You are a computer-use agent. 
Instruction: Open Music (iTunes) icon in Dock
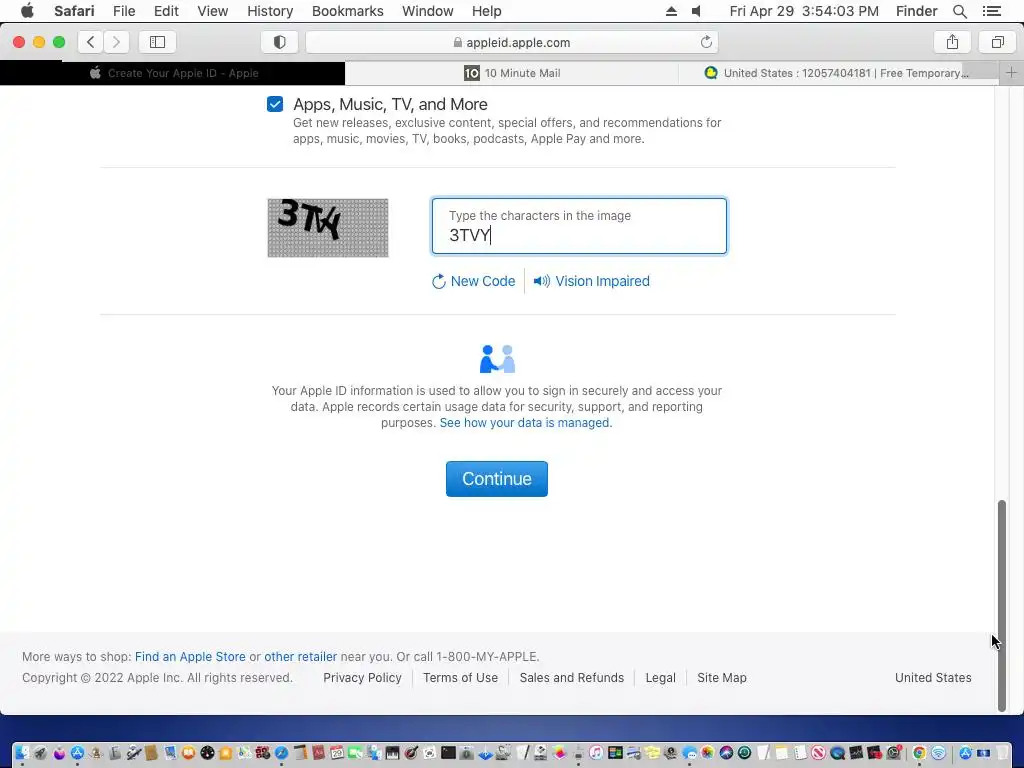coord(596,752)
